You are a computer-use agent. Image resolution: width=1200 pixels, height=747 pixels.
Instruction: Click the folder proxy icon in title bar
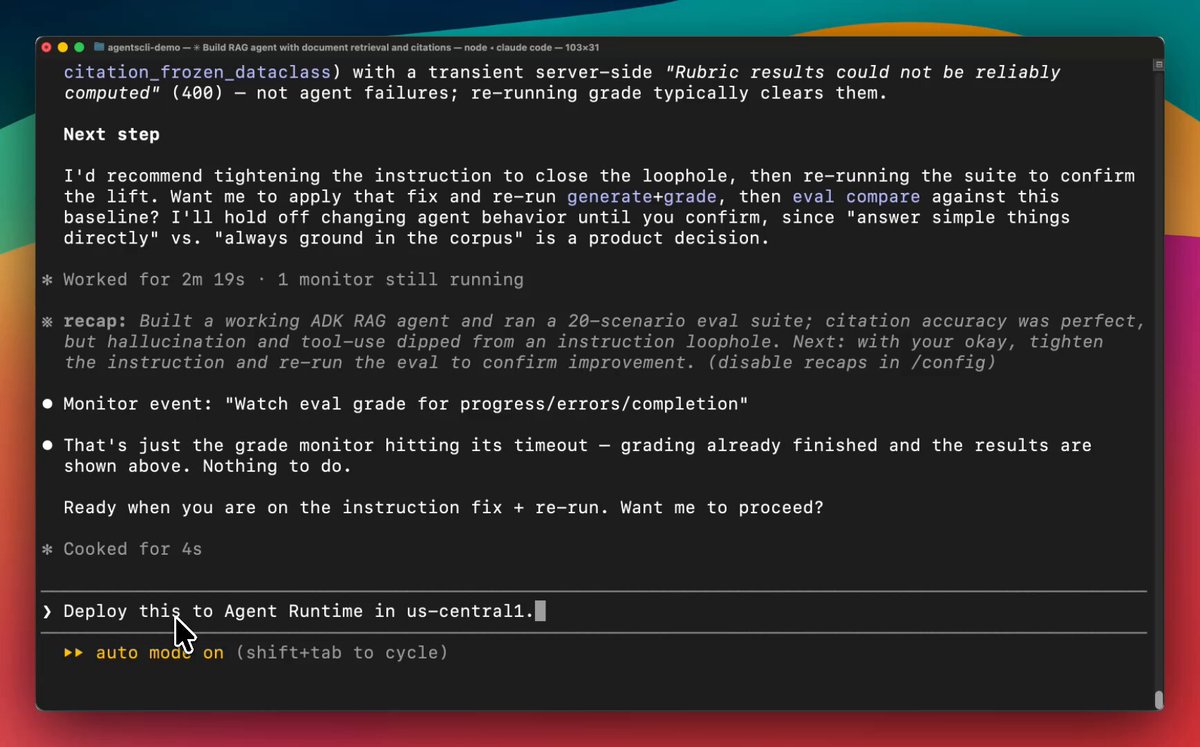pos(99,47)
